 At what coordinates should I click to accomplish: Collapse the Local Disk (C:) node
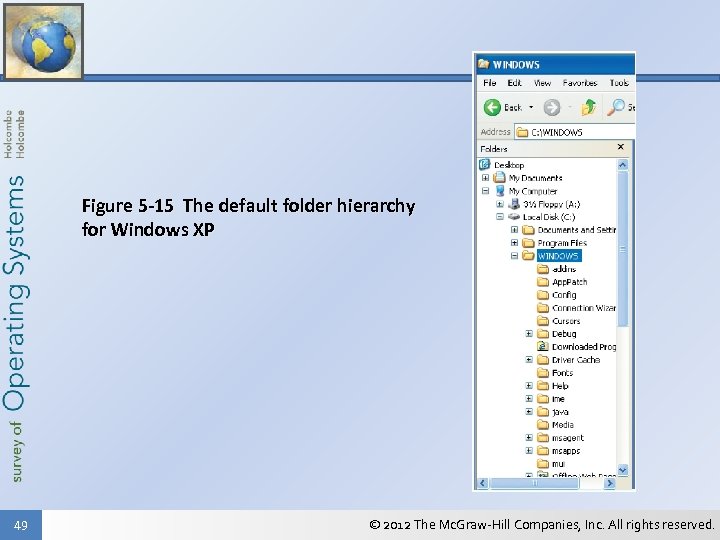click(x=500, y=217)
